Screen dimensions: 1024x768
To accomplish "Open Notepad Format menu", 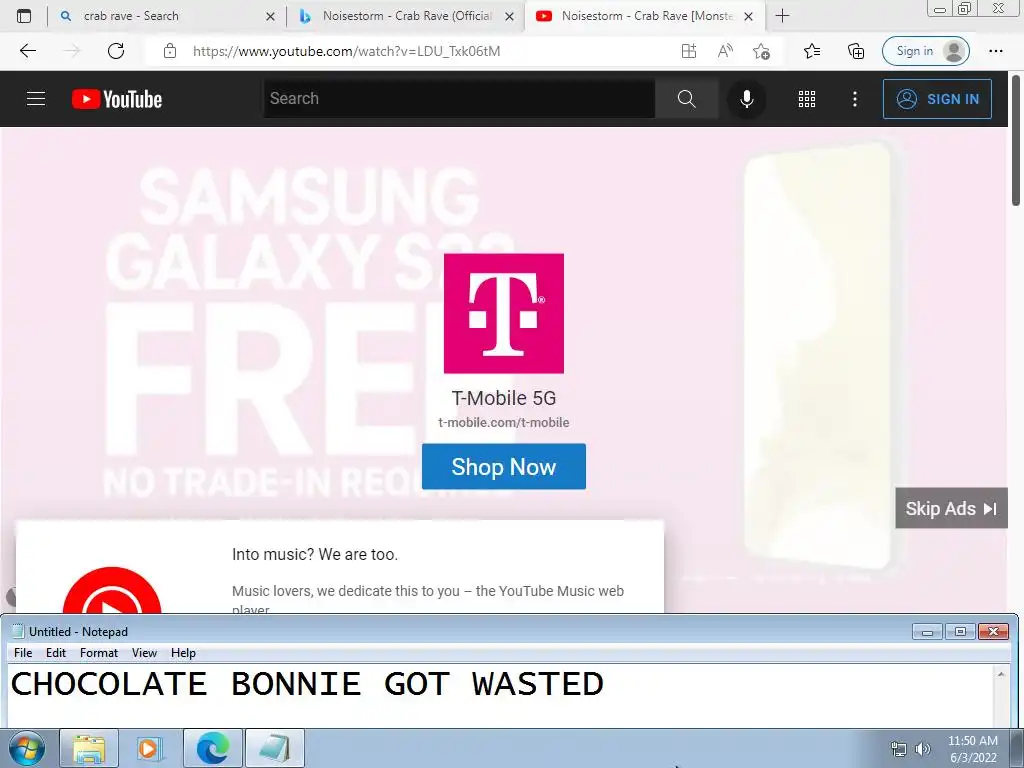I will 99,652.
